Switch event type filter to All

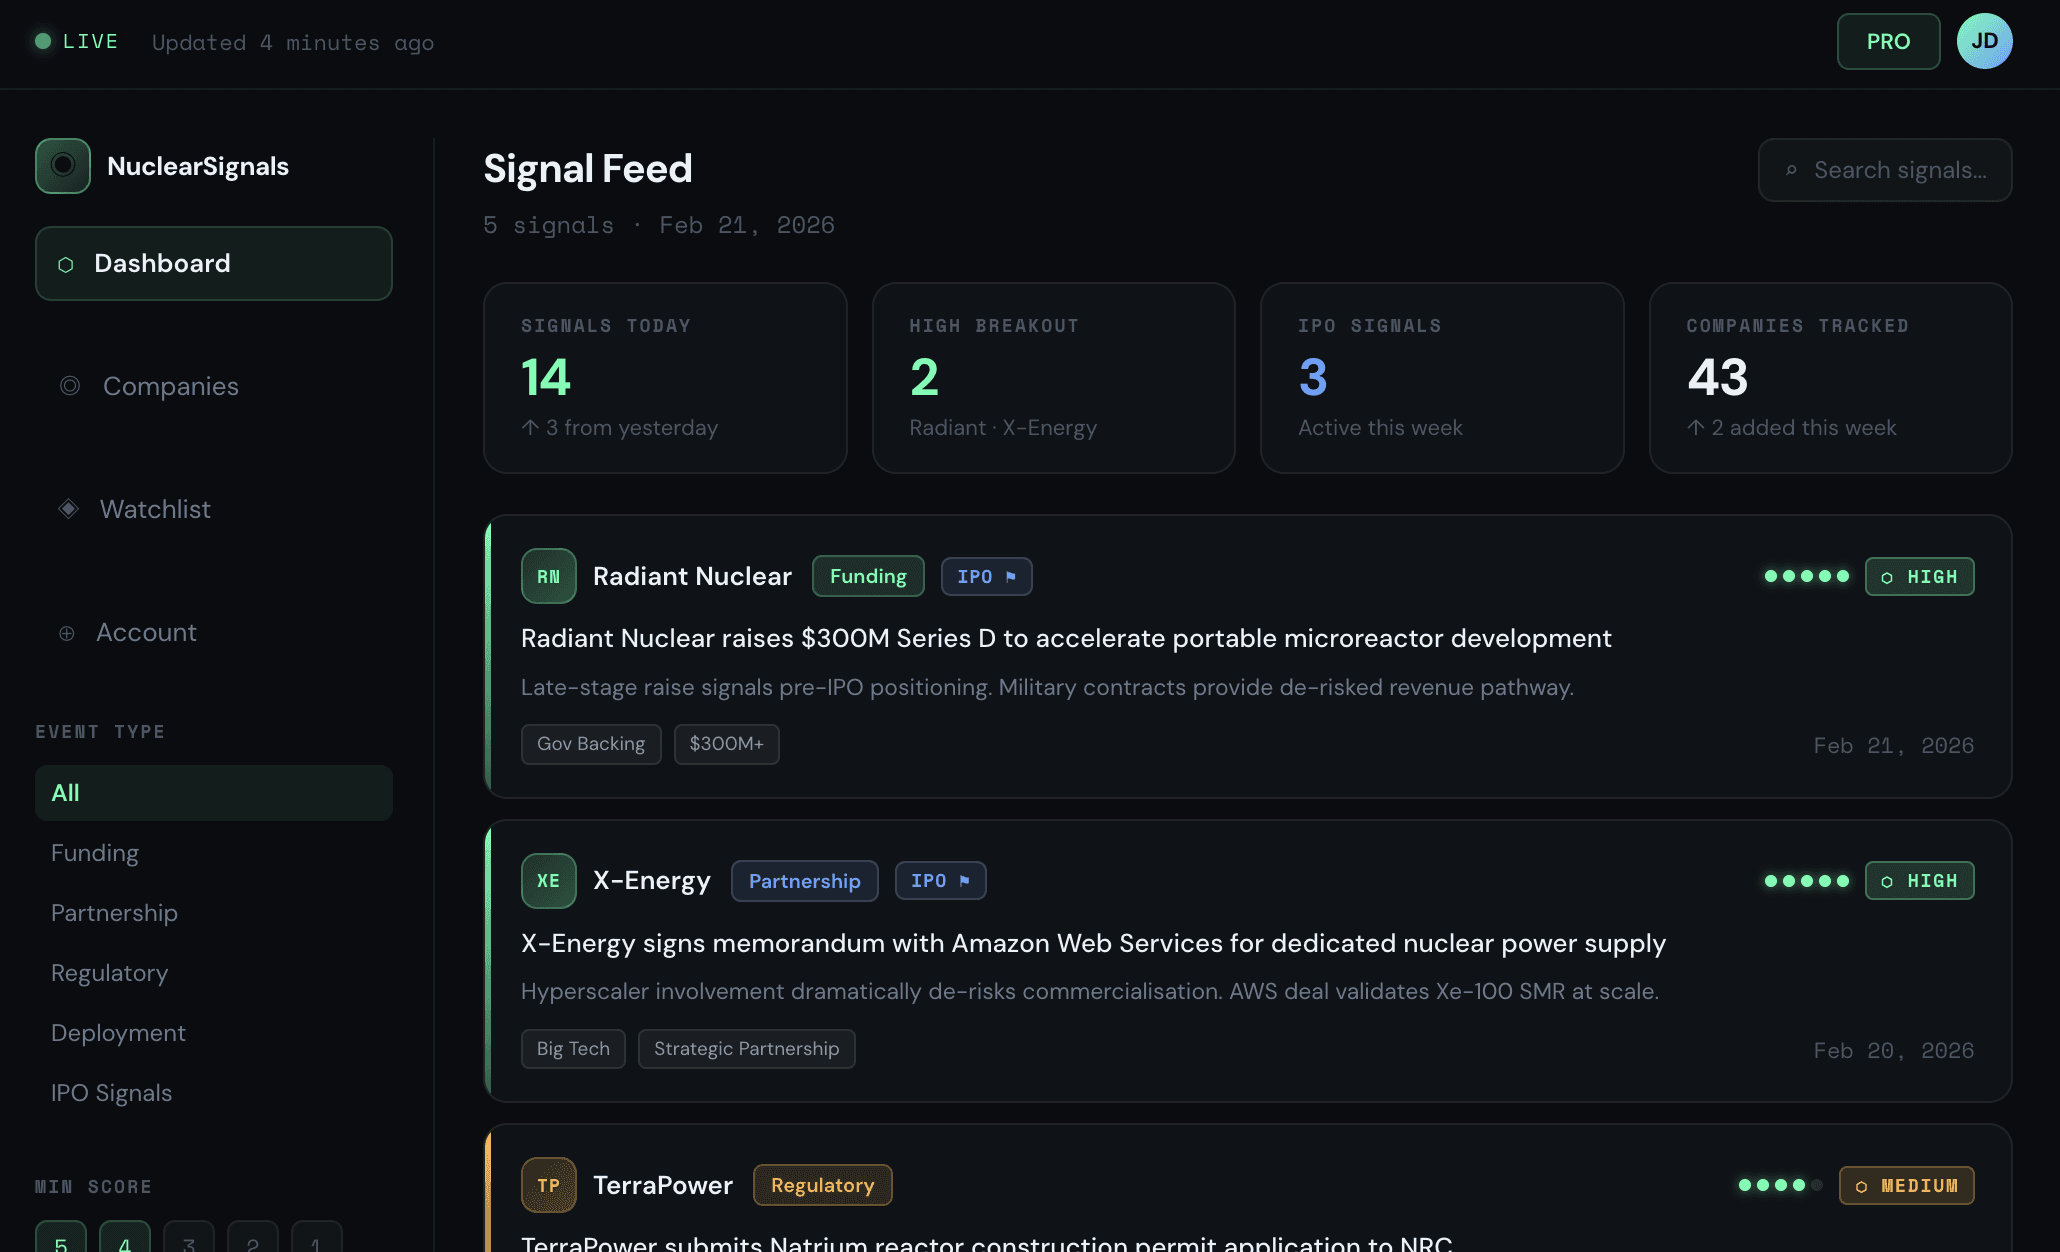pos(64,792)
